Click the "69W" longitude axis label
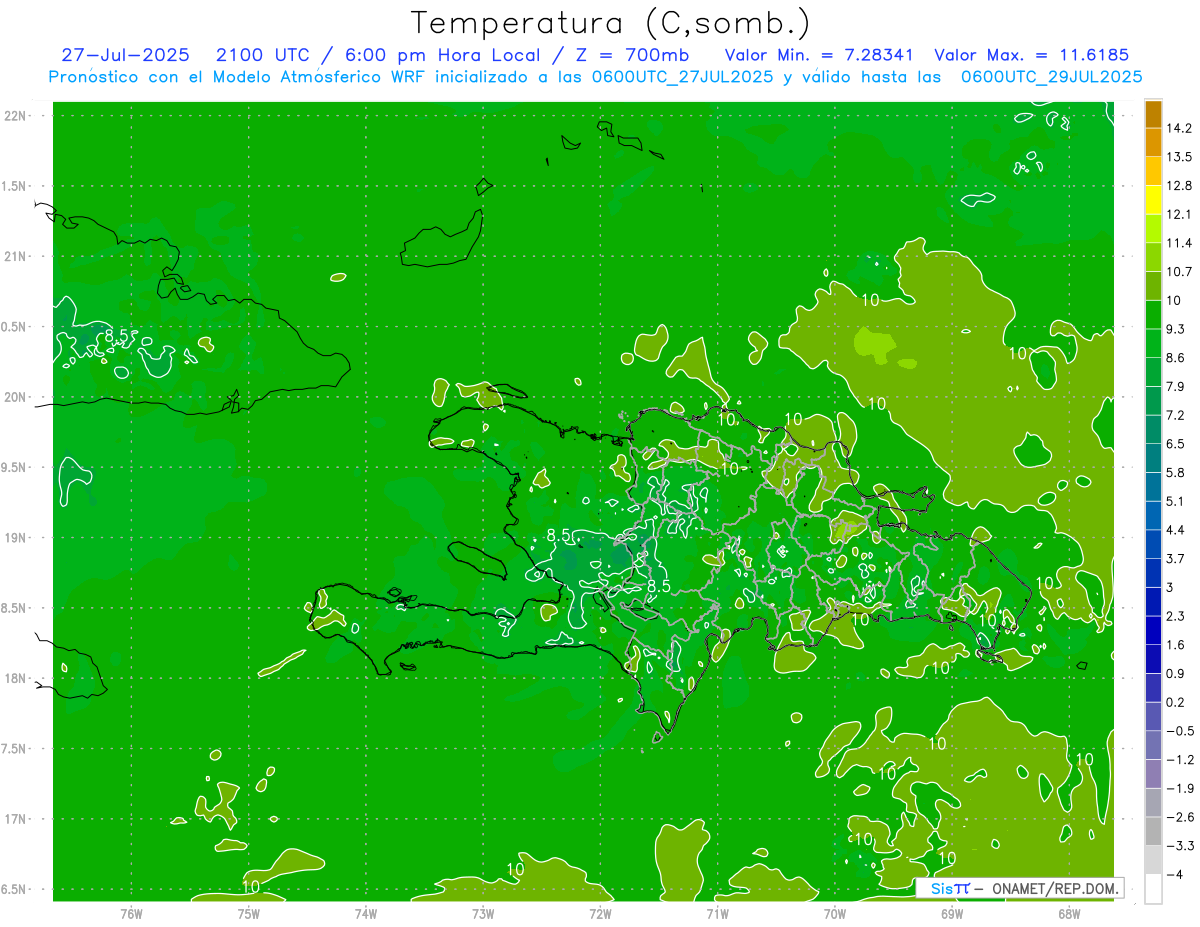 point(951,913)
